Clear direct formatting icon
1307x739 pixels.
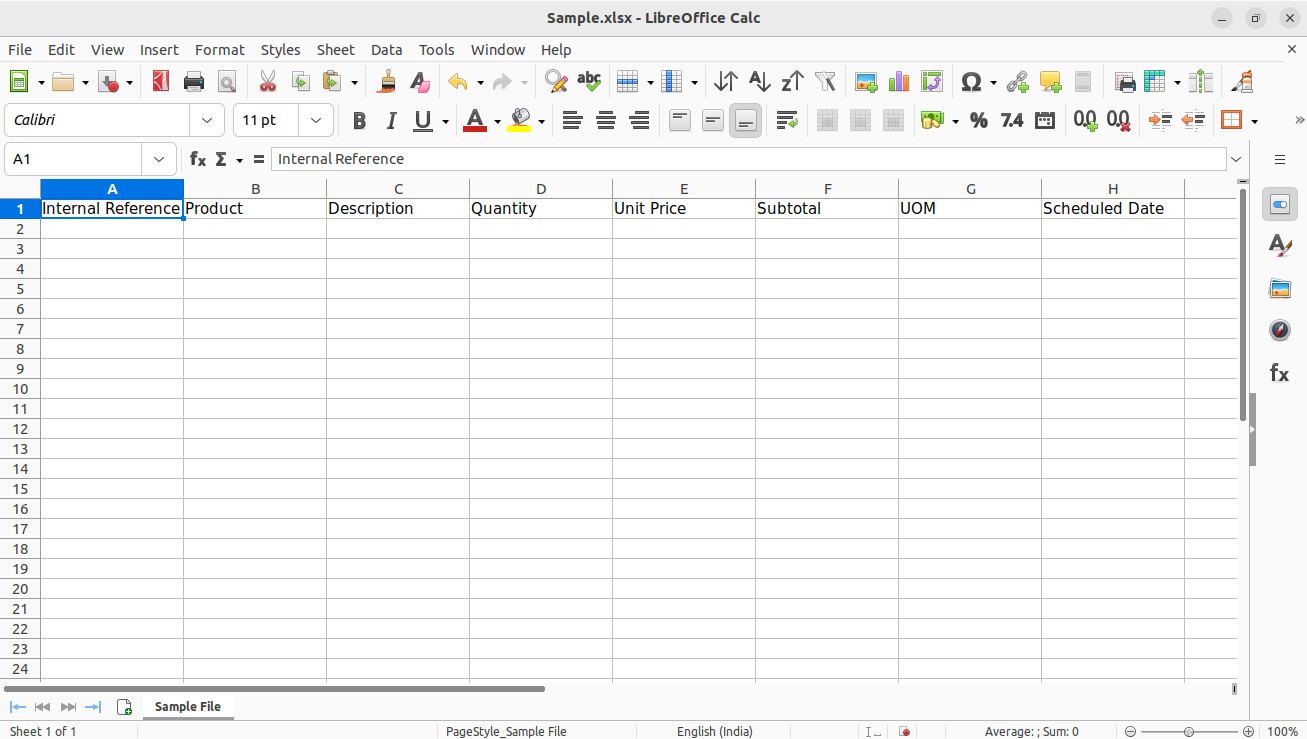pos(419,82)
